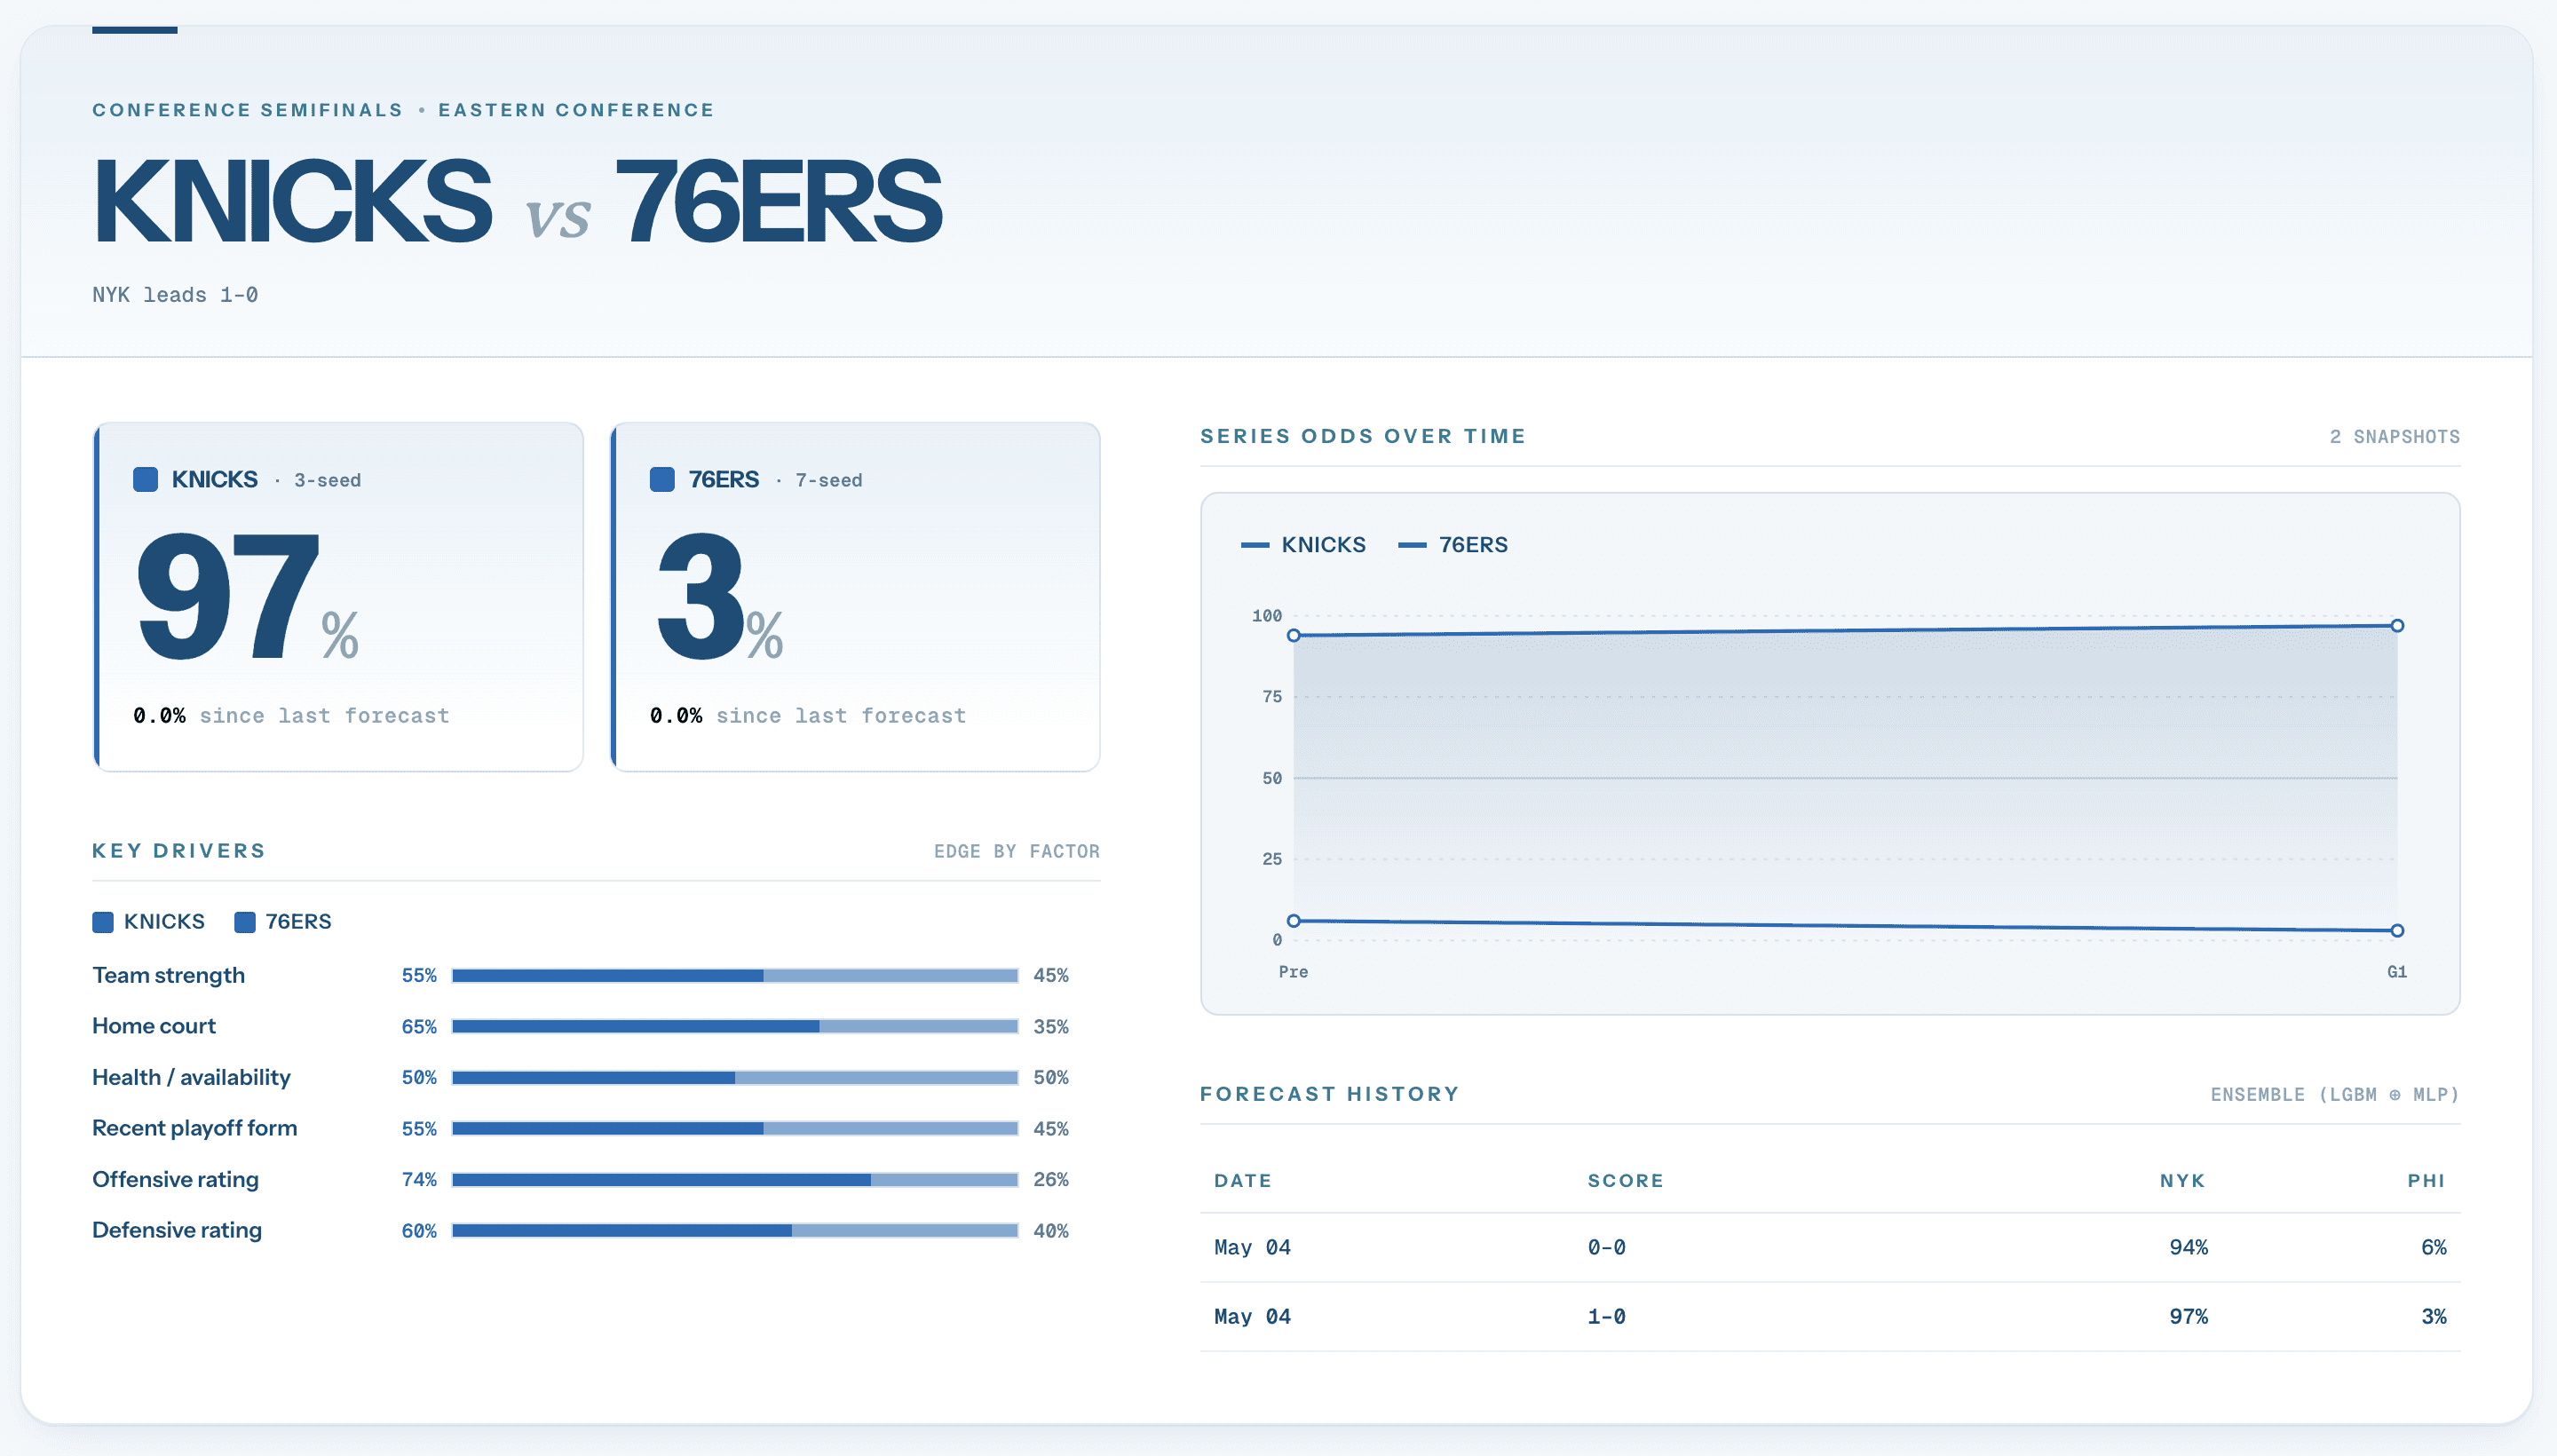Click the 74% Offensive rating value

pos(419,1180)
